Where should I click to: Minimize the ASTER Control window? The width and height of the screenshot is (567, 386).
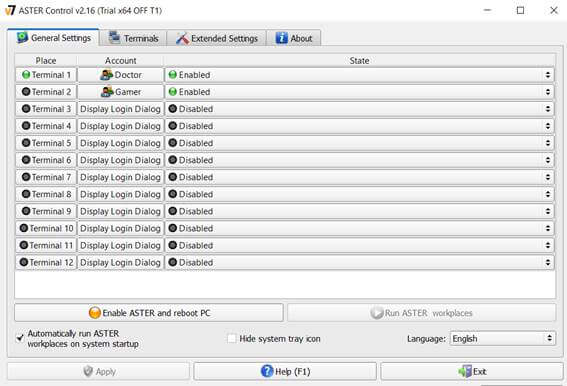[487, 10]
